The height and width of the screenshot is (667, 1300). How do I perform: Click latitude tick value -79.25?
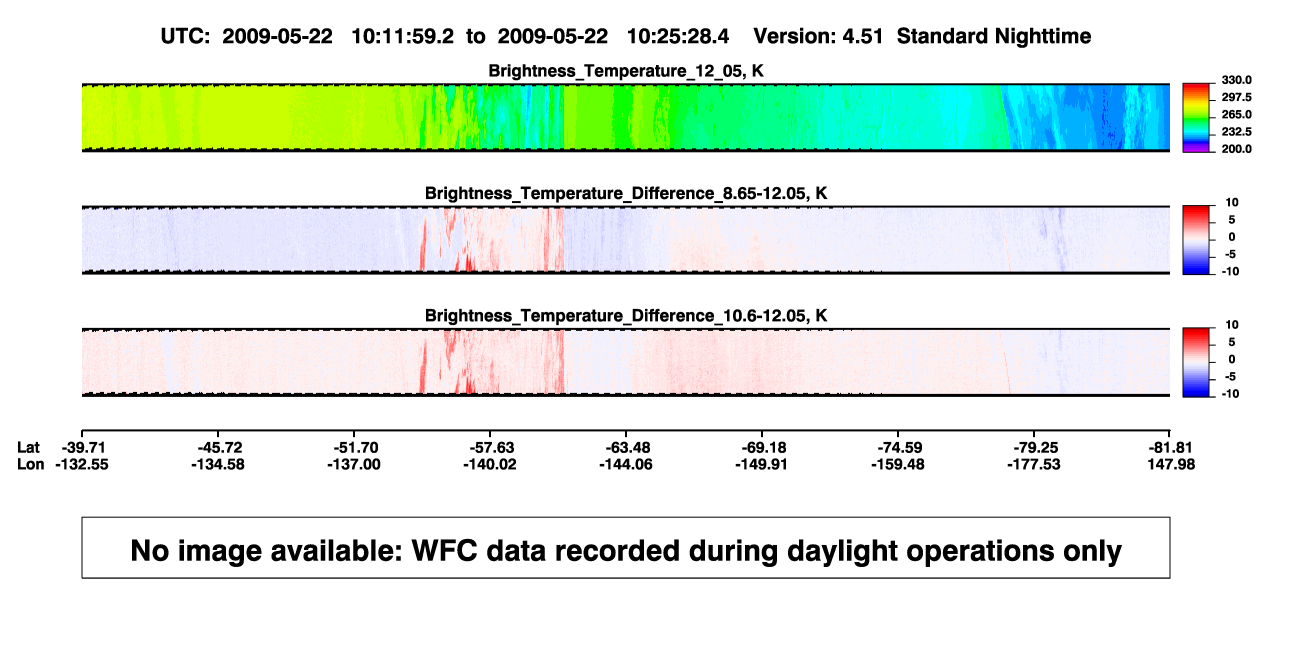coord(1034,447)
